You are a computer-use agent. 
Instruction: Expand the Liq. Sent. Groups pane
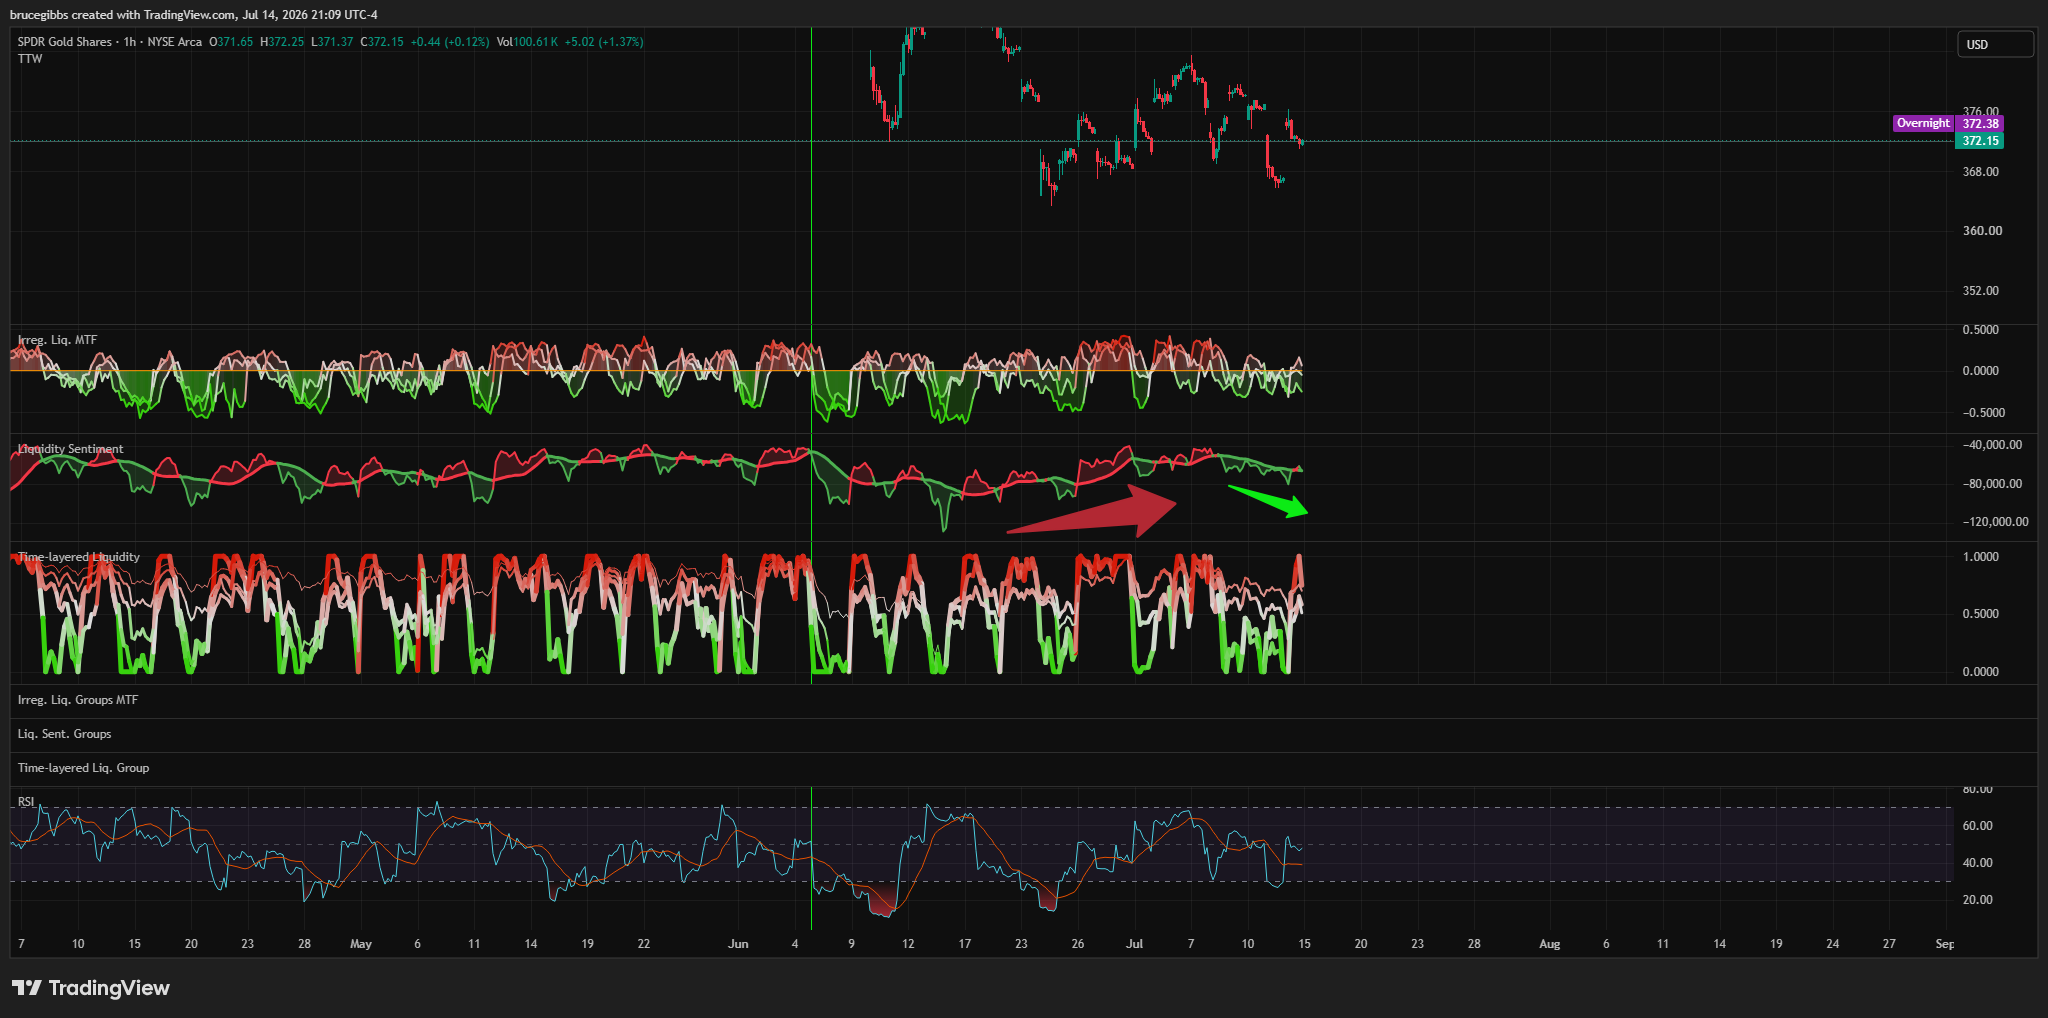pos(65,734)
